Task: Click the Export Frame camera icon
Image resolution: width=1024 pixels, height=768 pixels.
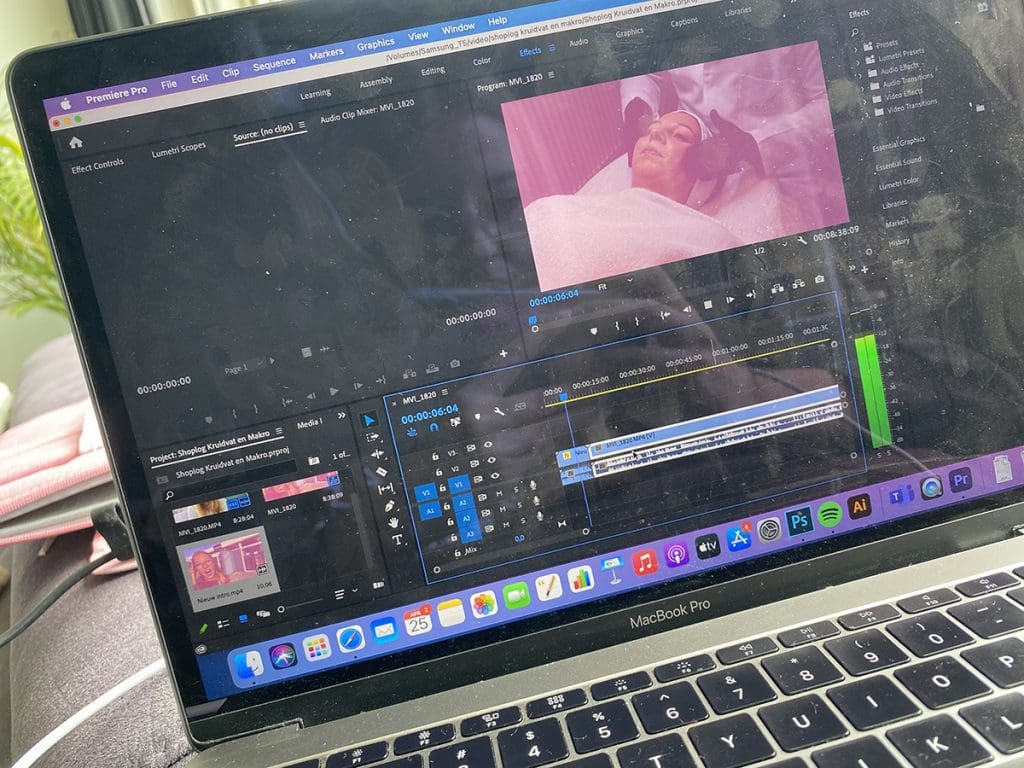Action: pyautogui.click(x=819, y=280)
